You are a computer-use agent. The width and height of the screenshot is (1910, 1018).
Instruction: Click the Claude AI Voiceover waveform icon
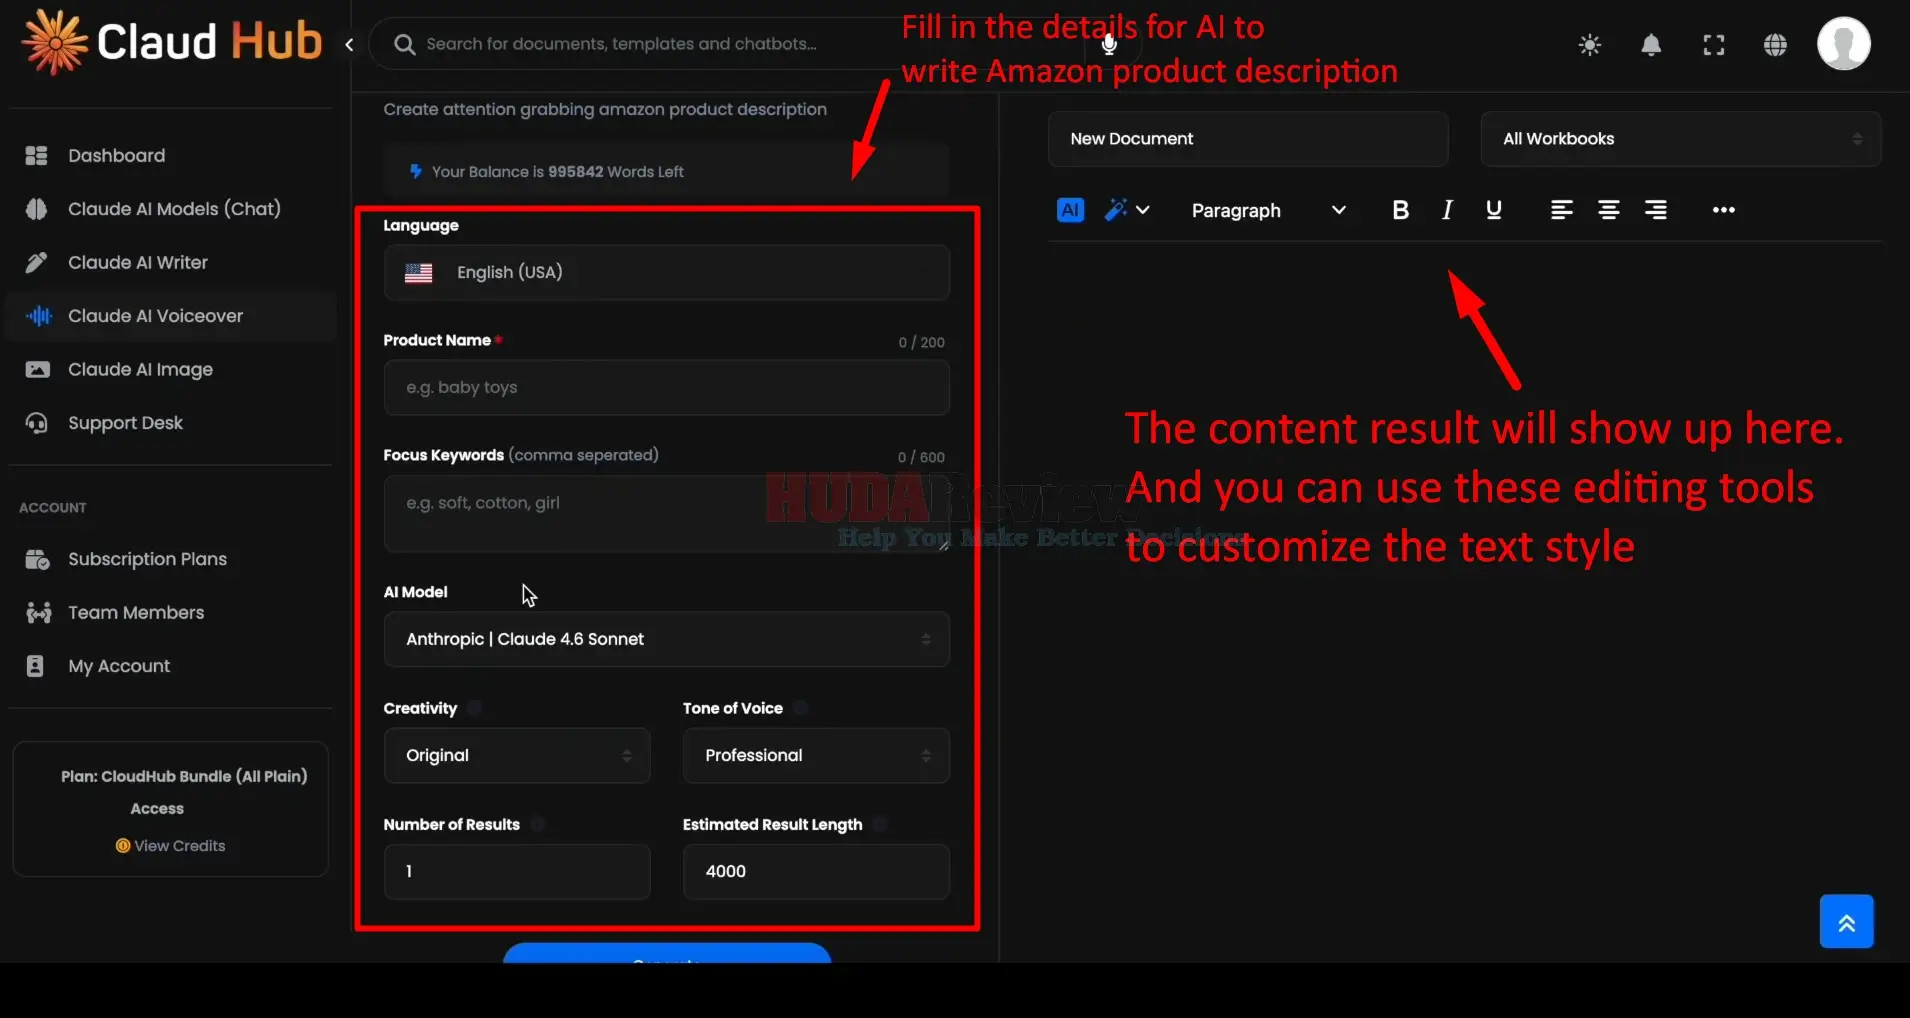click(x=38, y=316)
